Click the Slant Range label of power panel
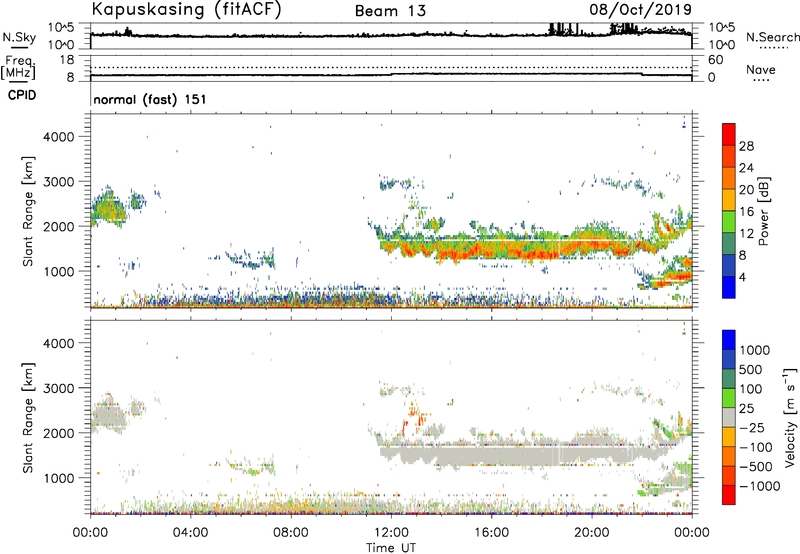Screen dimensions: 800x554 (x=28, y=211)
